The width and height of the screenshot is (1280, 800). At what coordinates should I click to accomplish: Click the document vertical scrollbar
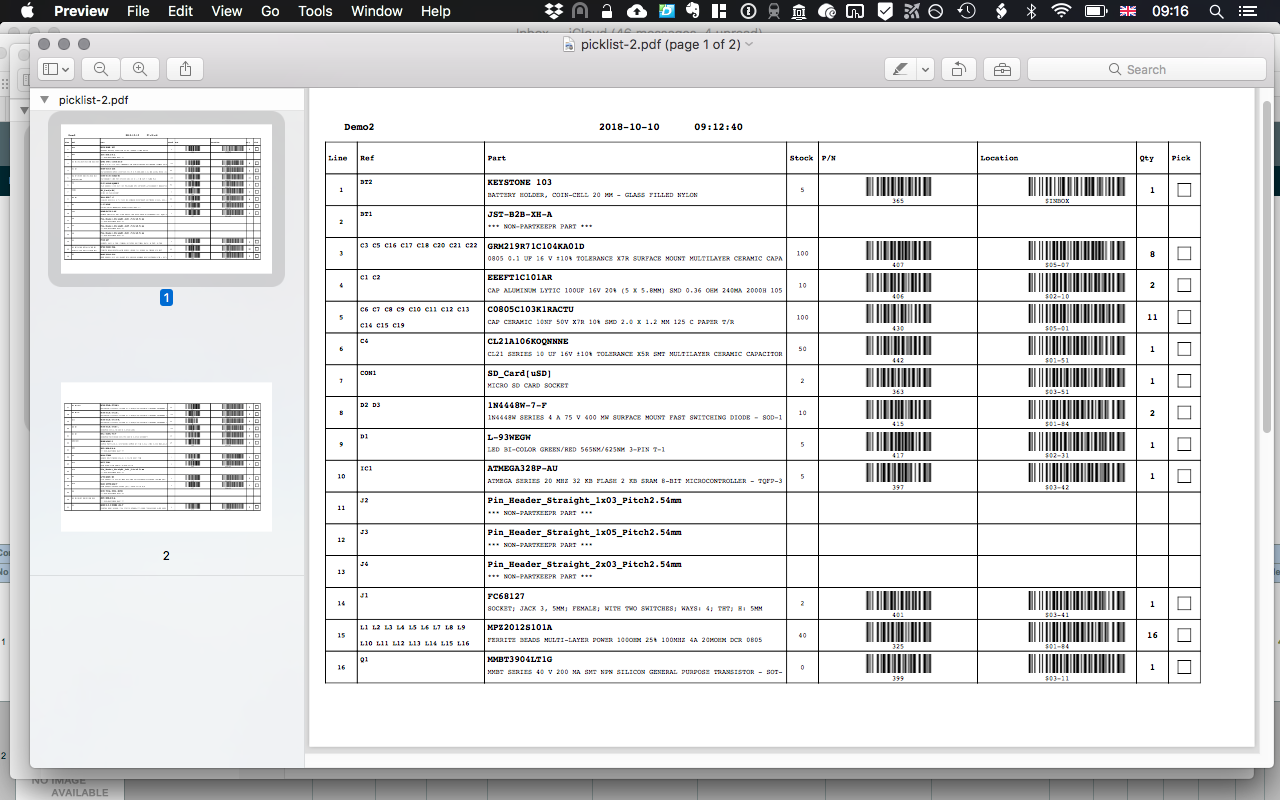(1266, 266)
